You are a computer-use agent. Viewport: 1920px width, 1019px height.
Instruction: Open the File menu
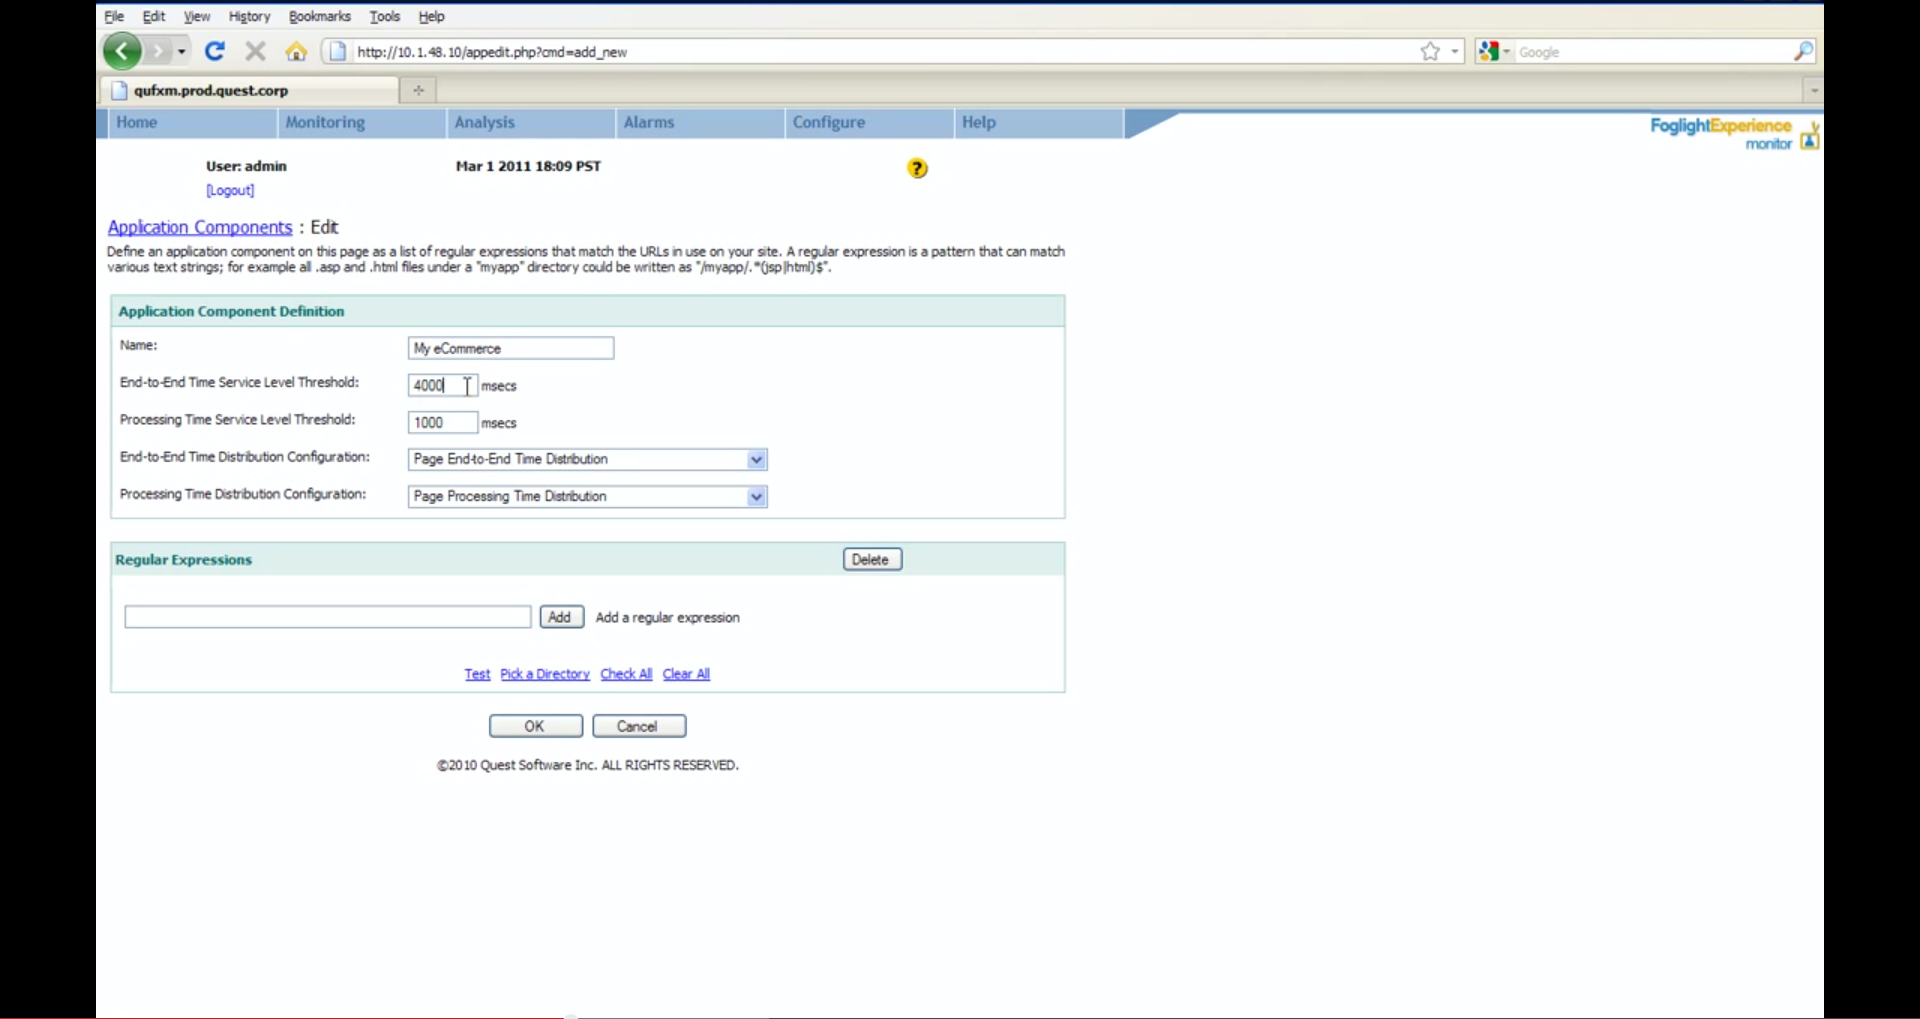[114, 16]
